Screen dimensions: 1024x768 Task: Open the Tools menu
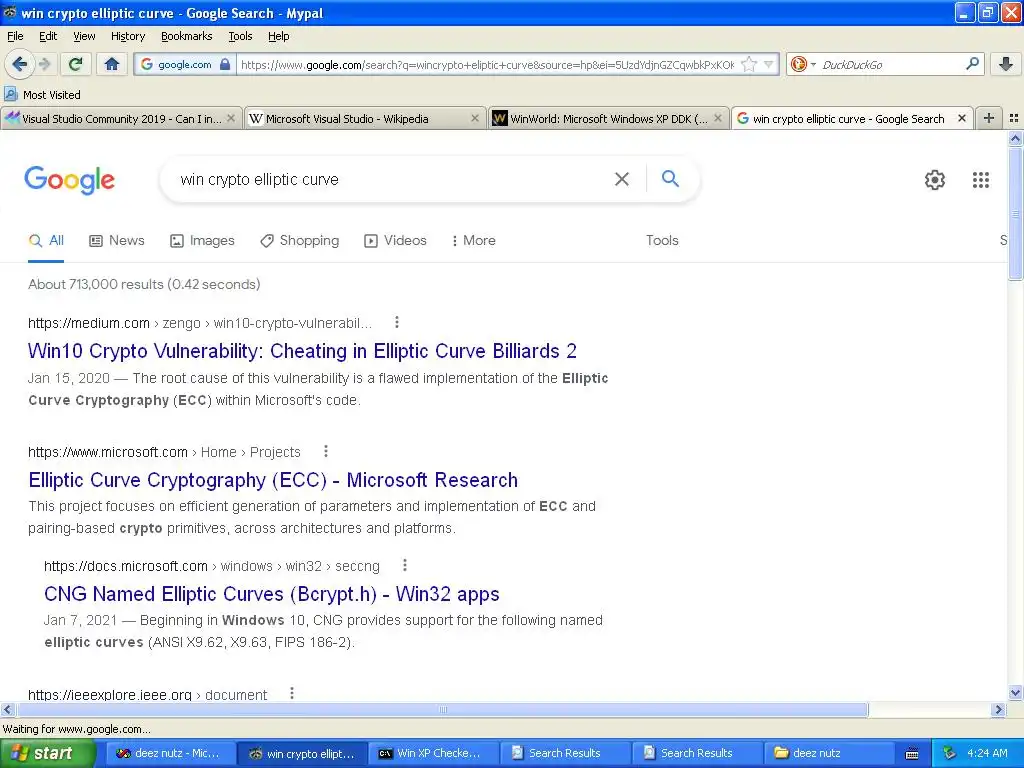(x=240, y=36)
